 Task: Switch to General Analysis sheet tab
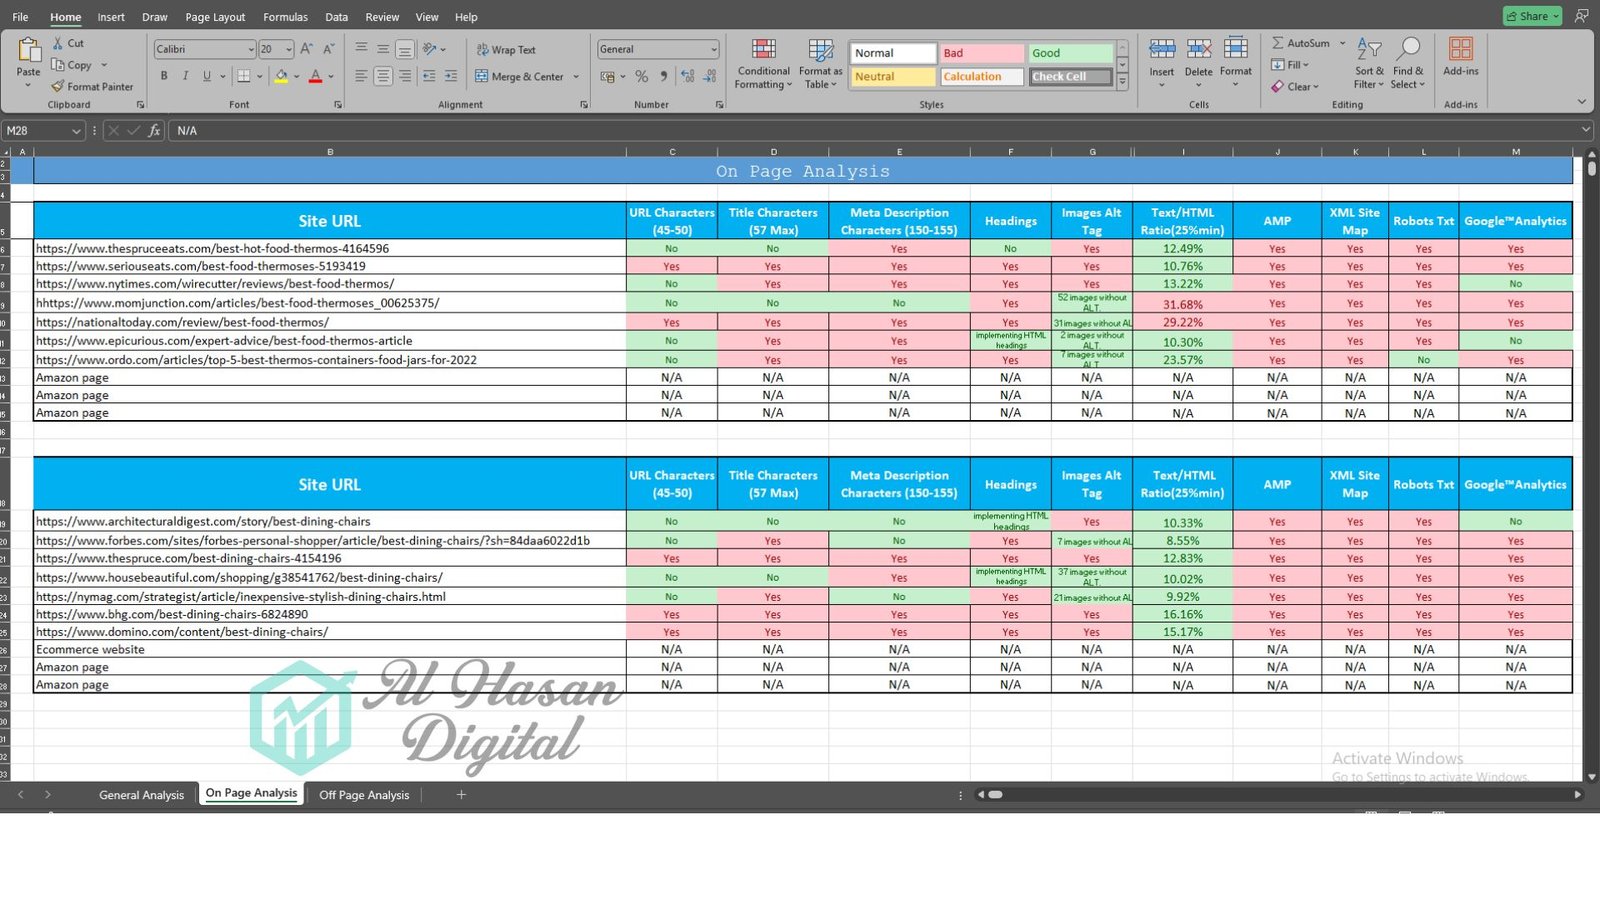click(141, 795)
